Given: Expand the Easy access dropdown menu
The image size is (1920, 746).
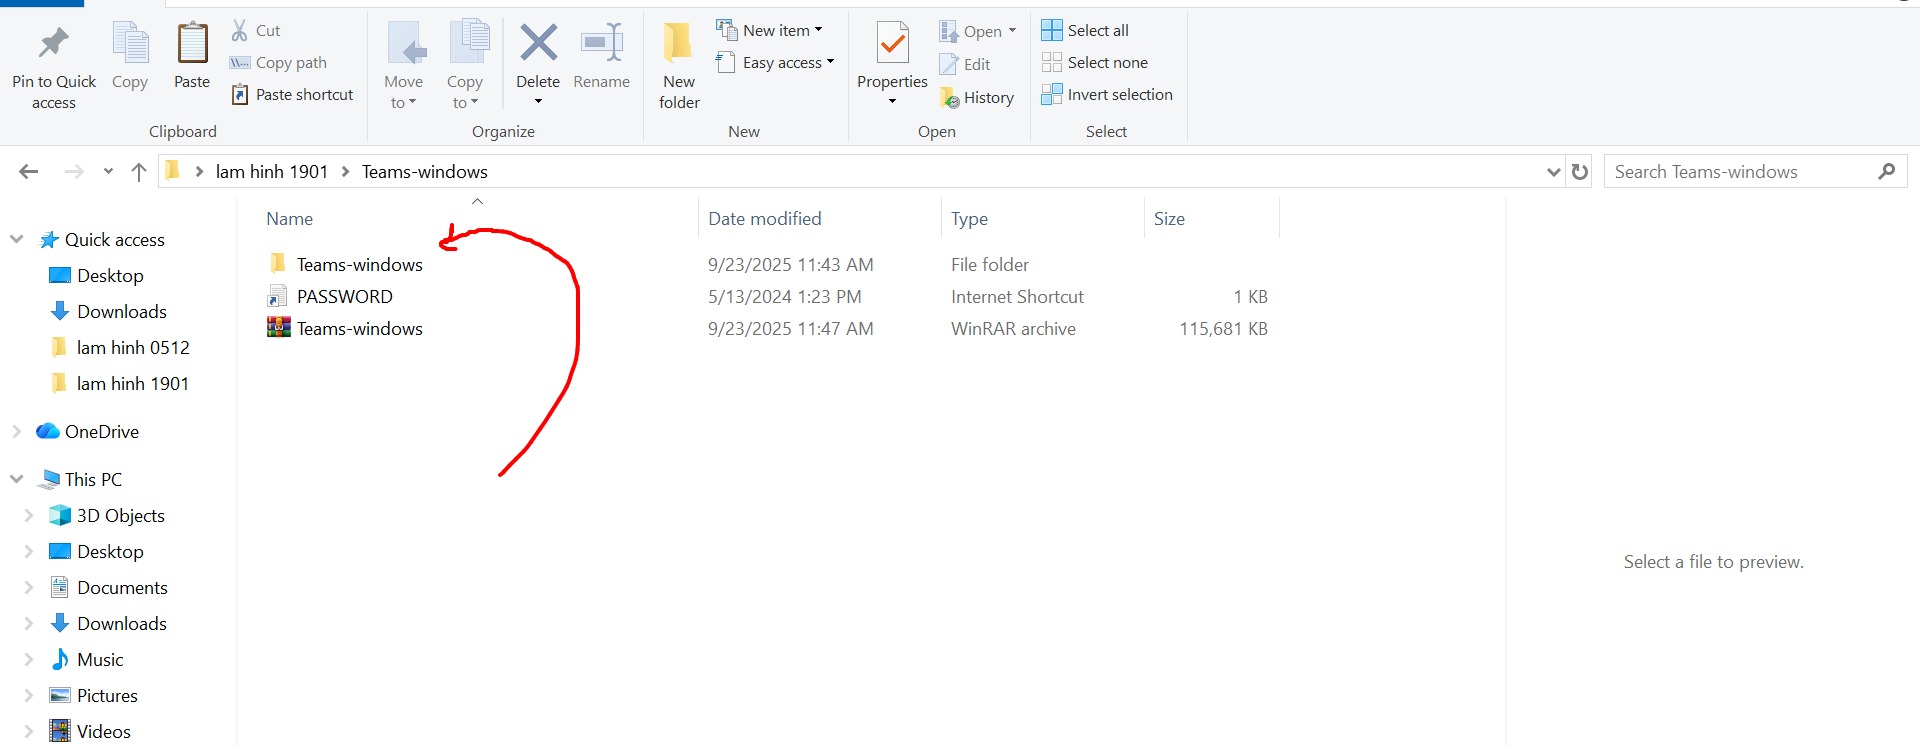Looking at the screenshot, I should pos(776,63).
